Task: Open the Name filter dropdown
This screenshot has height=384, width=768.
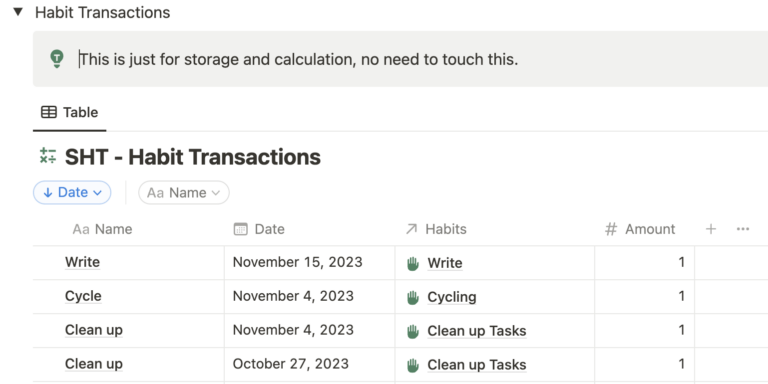Action: (184, 192)
